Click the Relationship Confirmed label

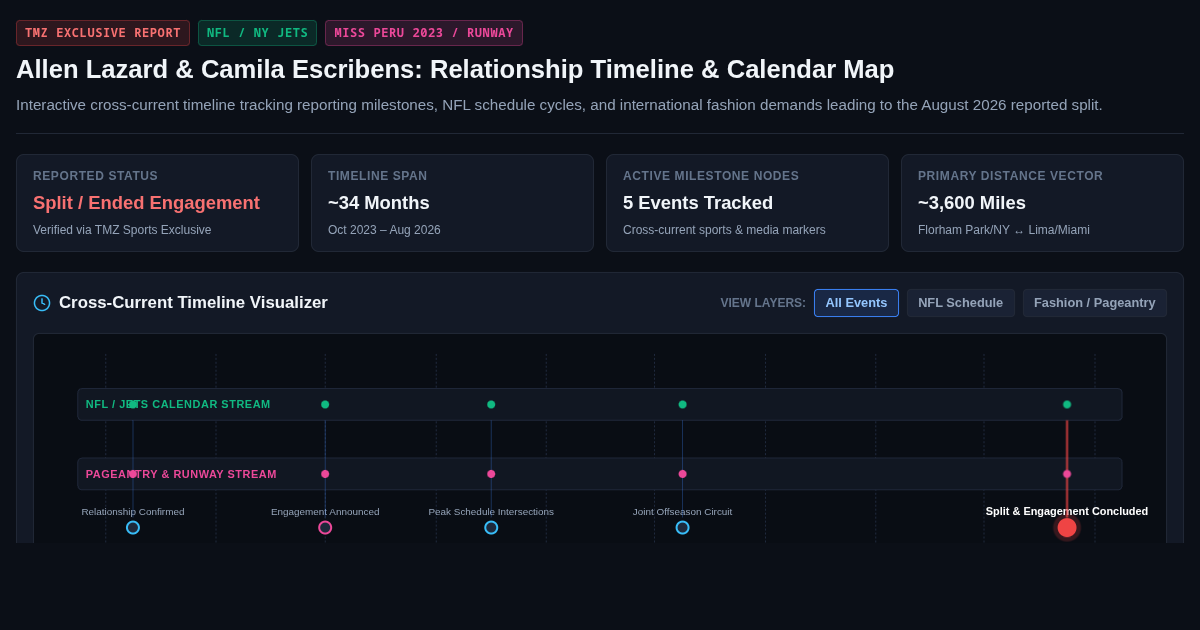point(133,512)
